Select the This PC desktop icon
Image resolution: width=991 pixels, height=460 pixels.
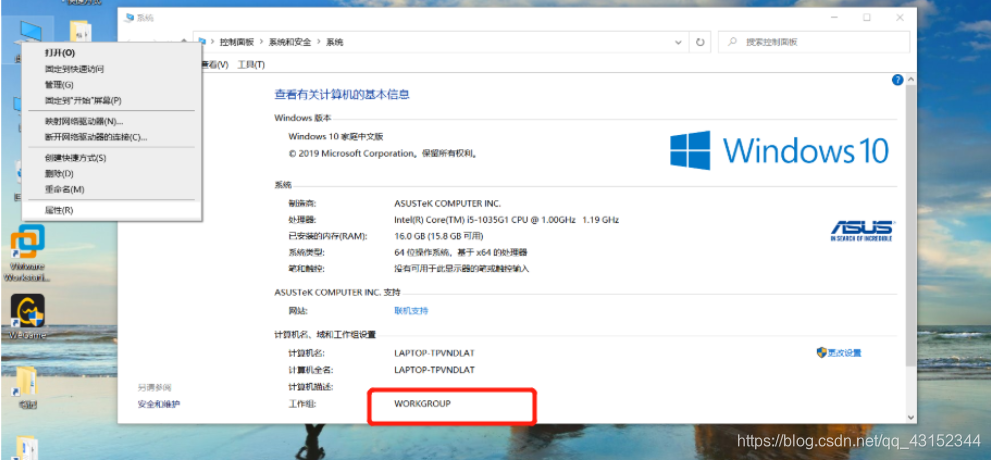[29, 33]
